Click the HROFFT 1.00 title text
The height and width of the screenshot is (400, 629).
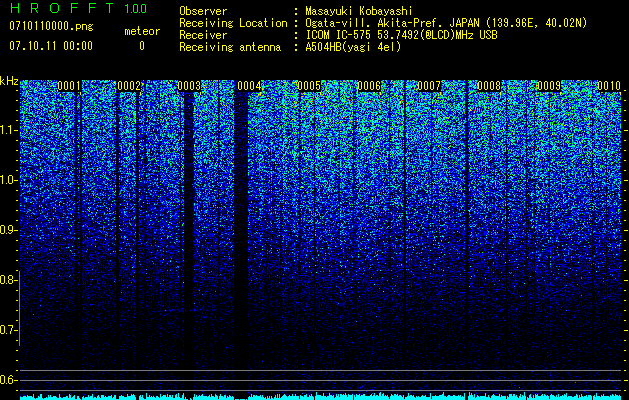pos(78,8)
